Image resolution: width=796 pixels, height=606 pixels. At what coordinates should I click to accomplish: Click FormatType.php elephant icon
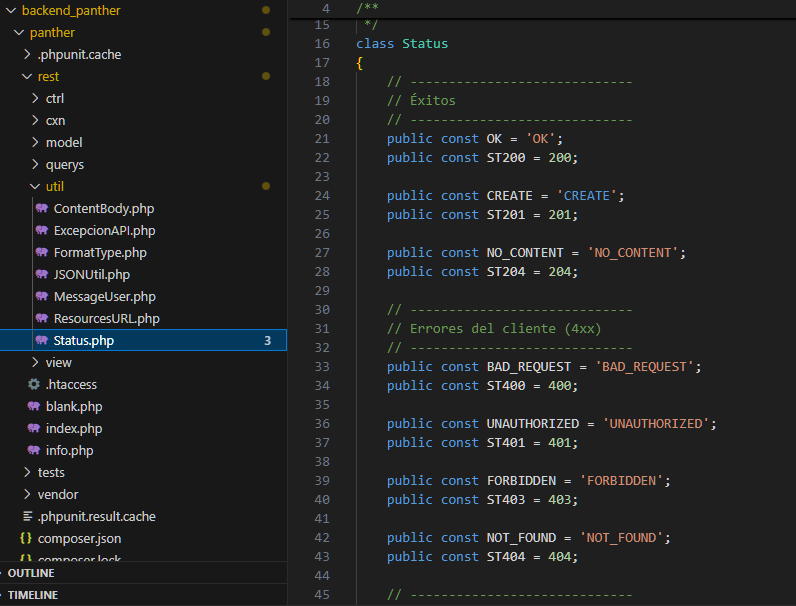pos(42,252)
